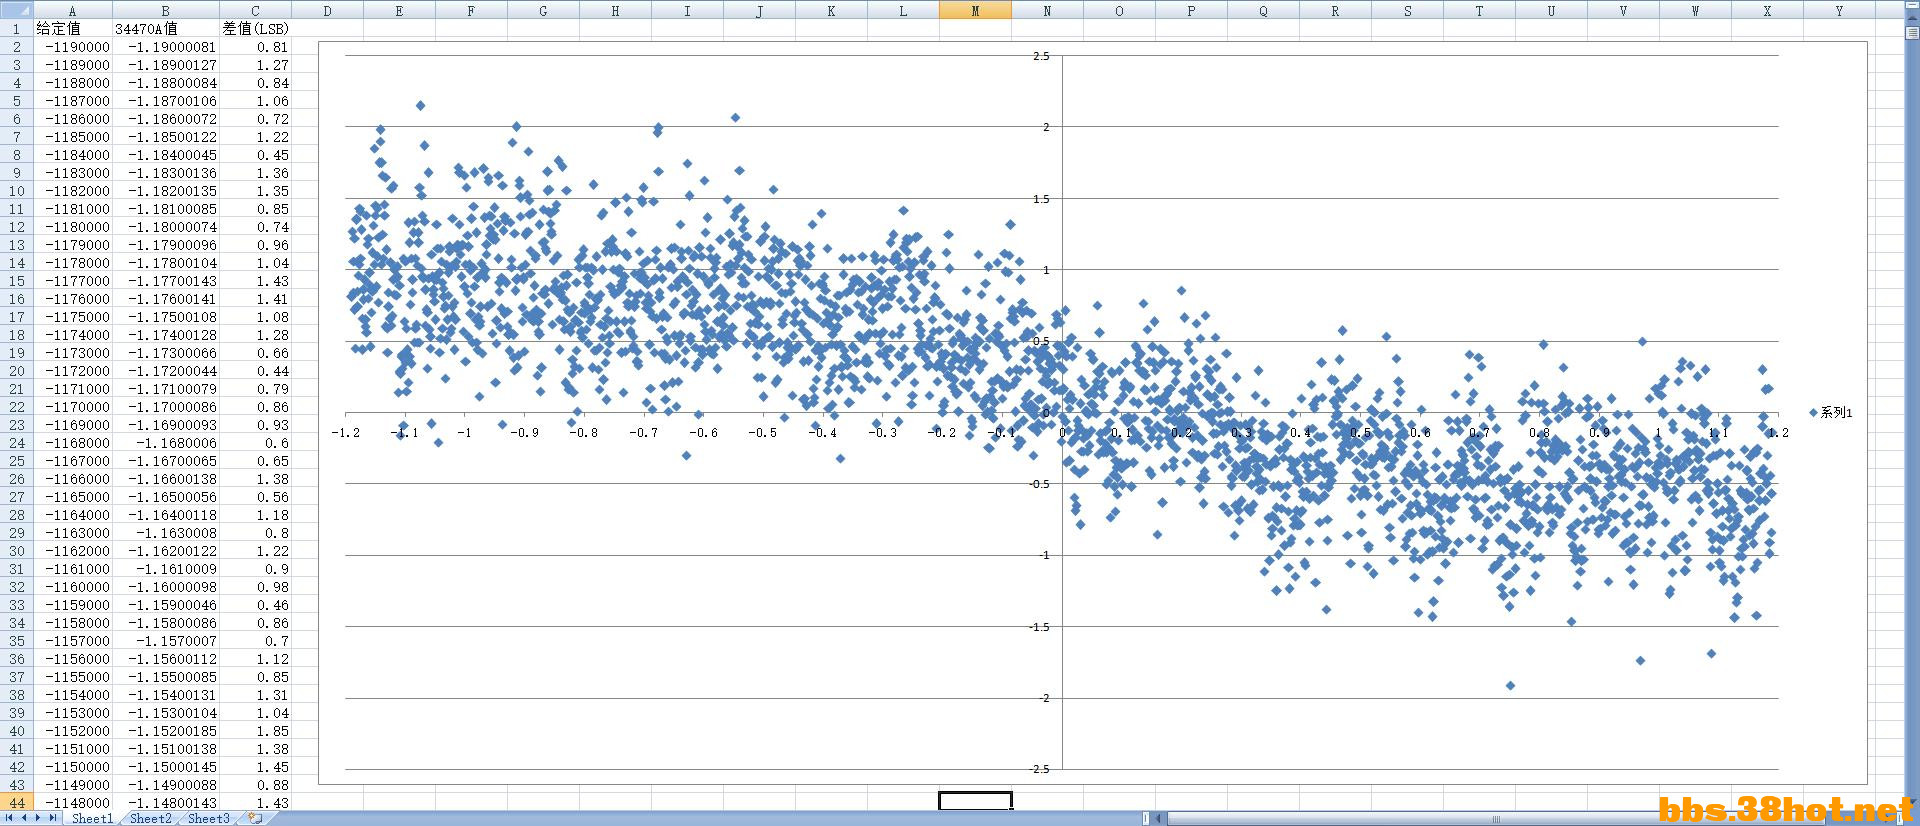This screenshot has width=1920, height=826.
Task: Select row 1 header
Action: click(x=16, y=29)
